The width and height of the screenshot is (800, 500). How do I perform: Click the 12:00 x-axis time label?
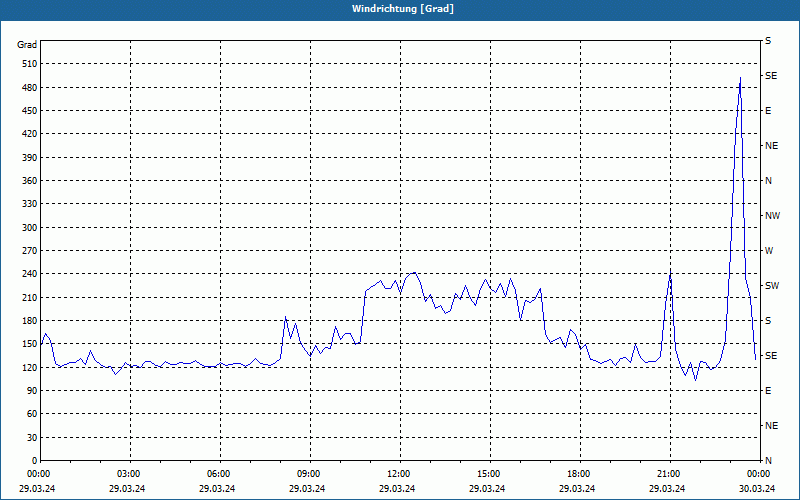point(399,474)
